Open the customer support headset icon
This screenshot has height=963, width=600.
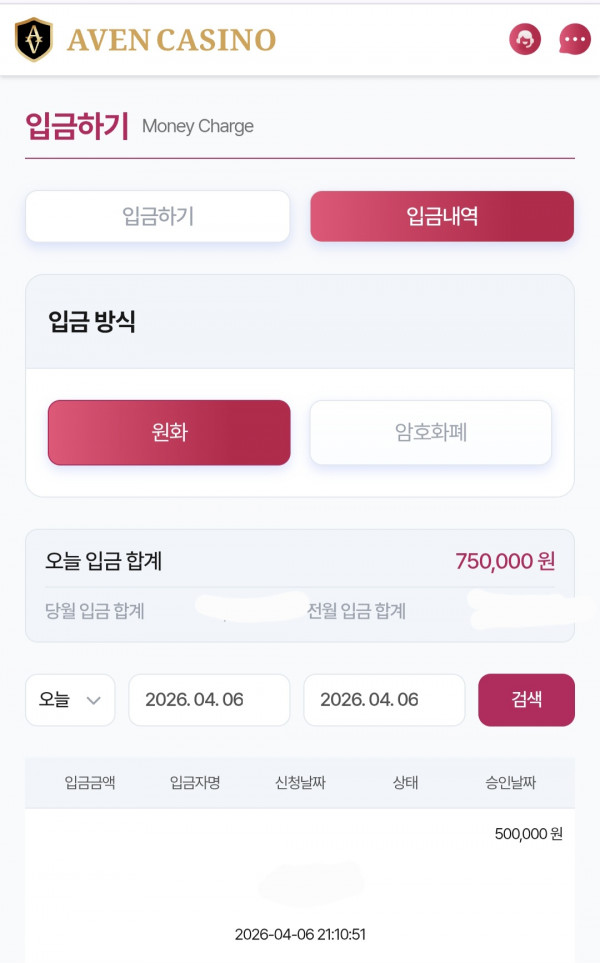coord(524,40)
